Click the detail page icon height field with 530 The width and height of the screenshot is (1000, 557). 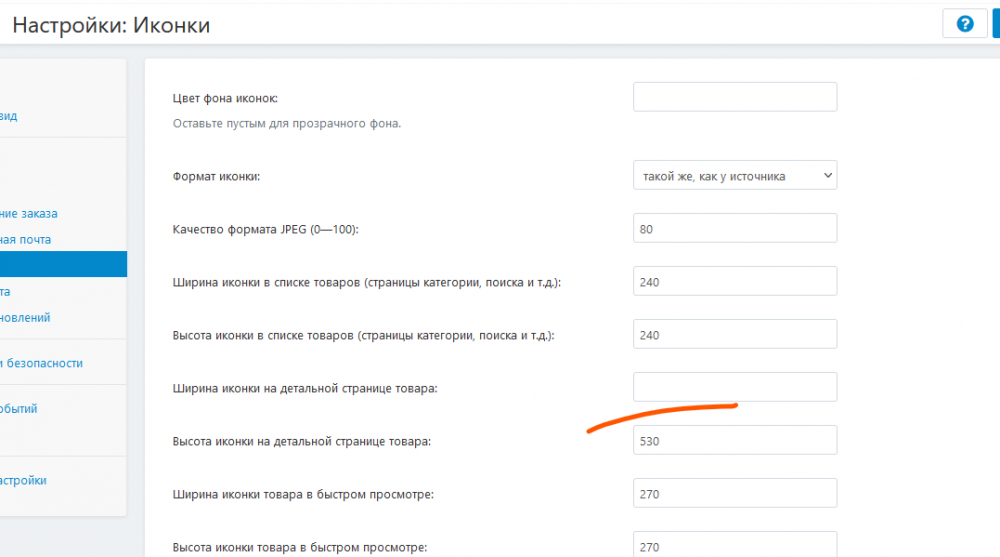pyautogui.click(x=735, y=441)
